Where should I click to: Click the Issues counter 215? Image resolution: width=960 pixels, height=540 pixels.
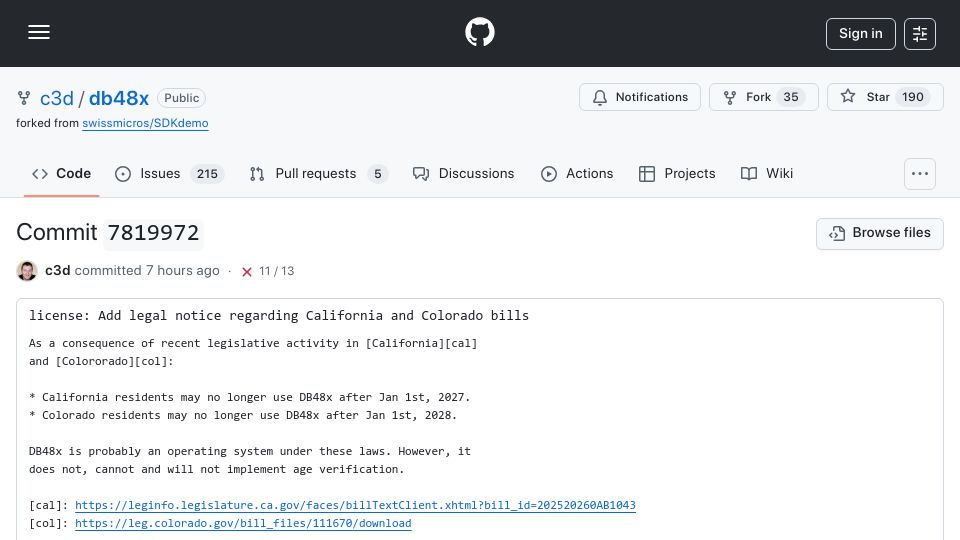[x=207, y=174]
